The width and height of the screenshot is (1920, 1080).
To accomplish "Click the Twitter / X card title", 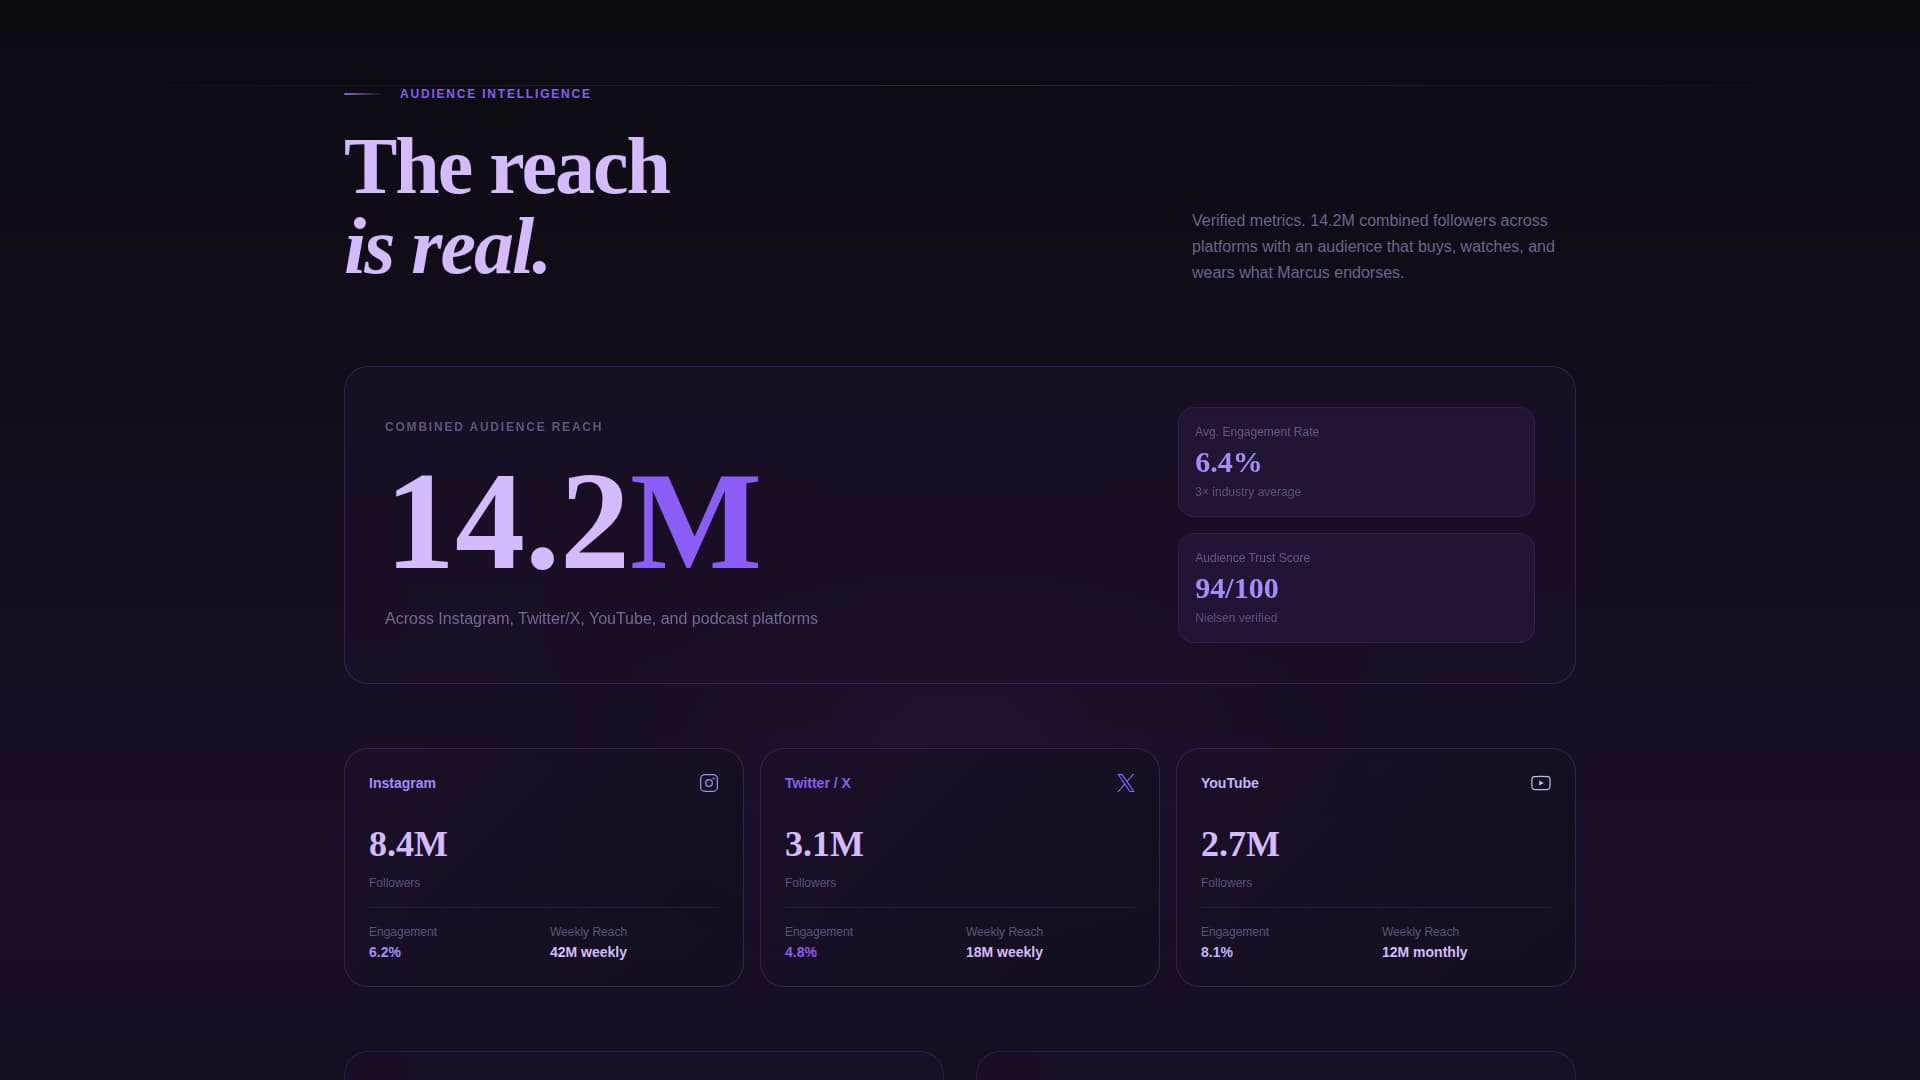I will coord(817,783).
